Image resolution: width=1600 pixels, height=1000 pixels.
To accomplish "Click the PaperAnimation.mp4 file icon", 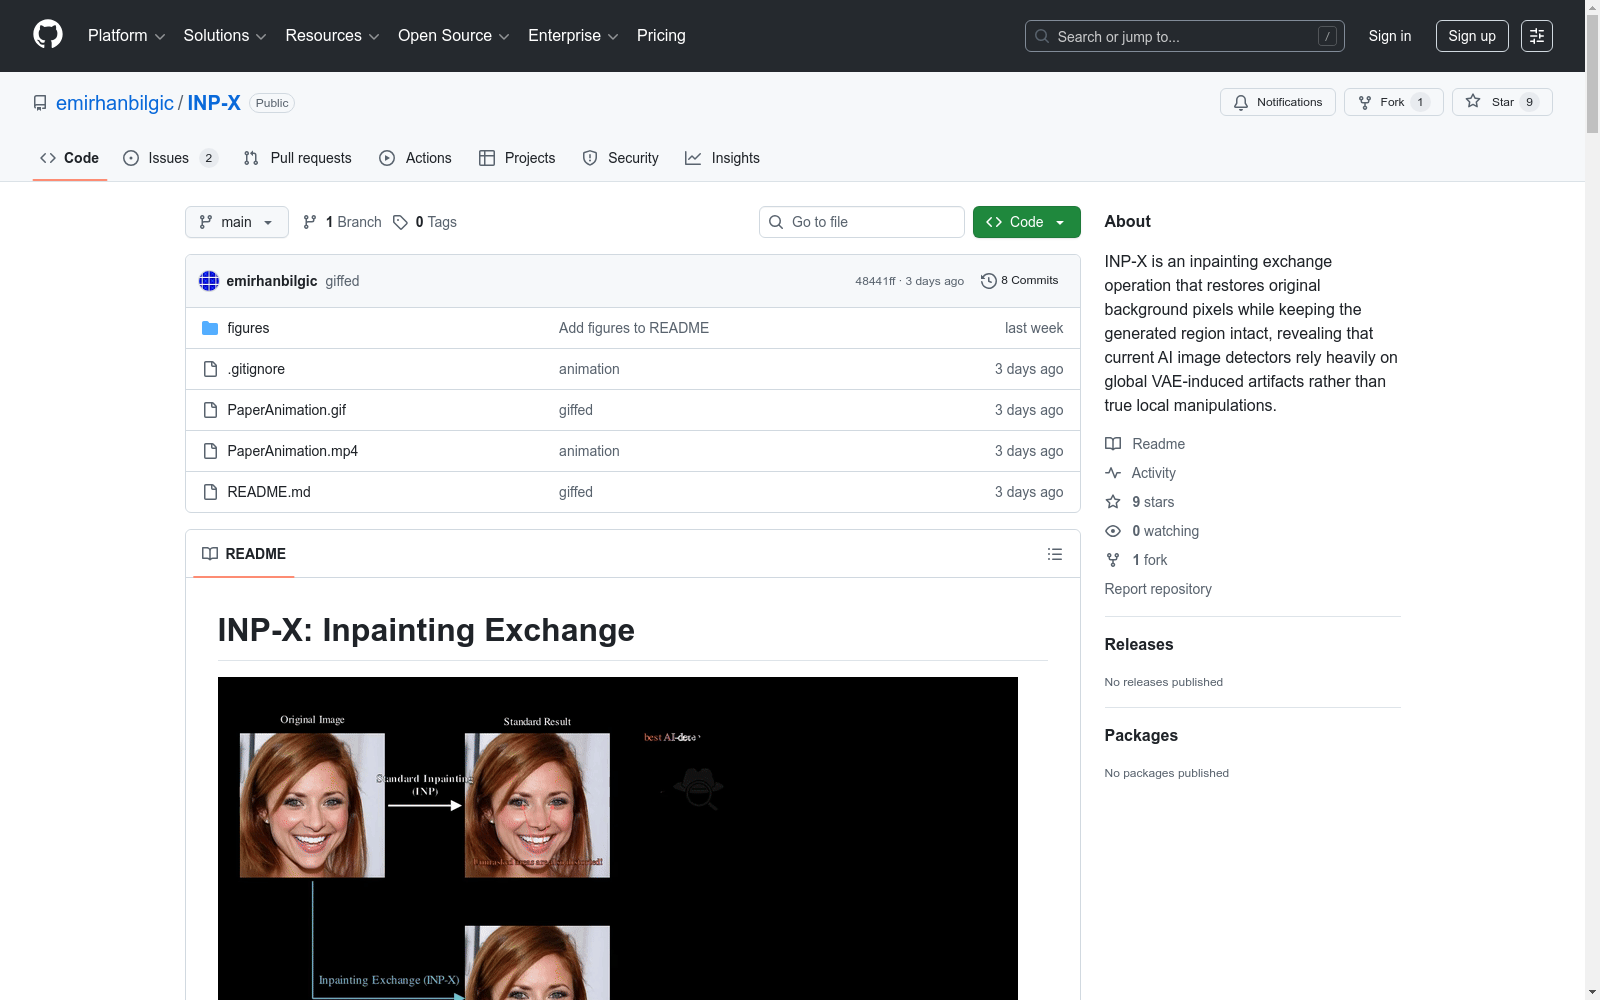I will (x=210, y=451).
